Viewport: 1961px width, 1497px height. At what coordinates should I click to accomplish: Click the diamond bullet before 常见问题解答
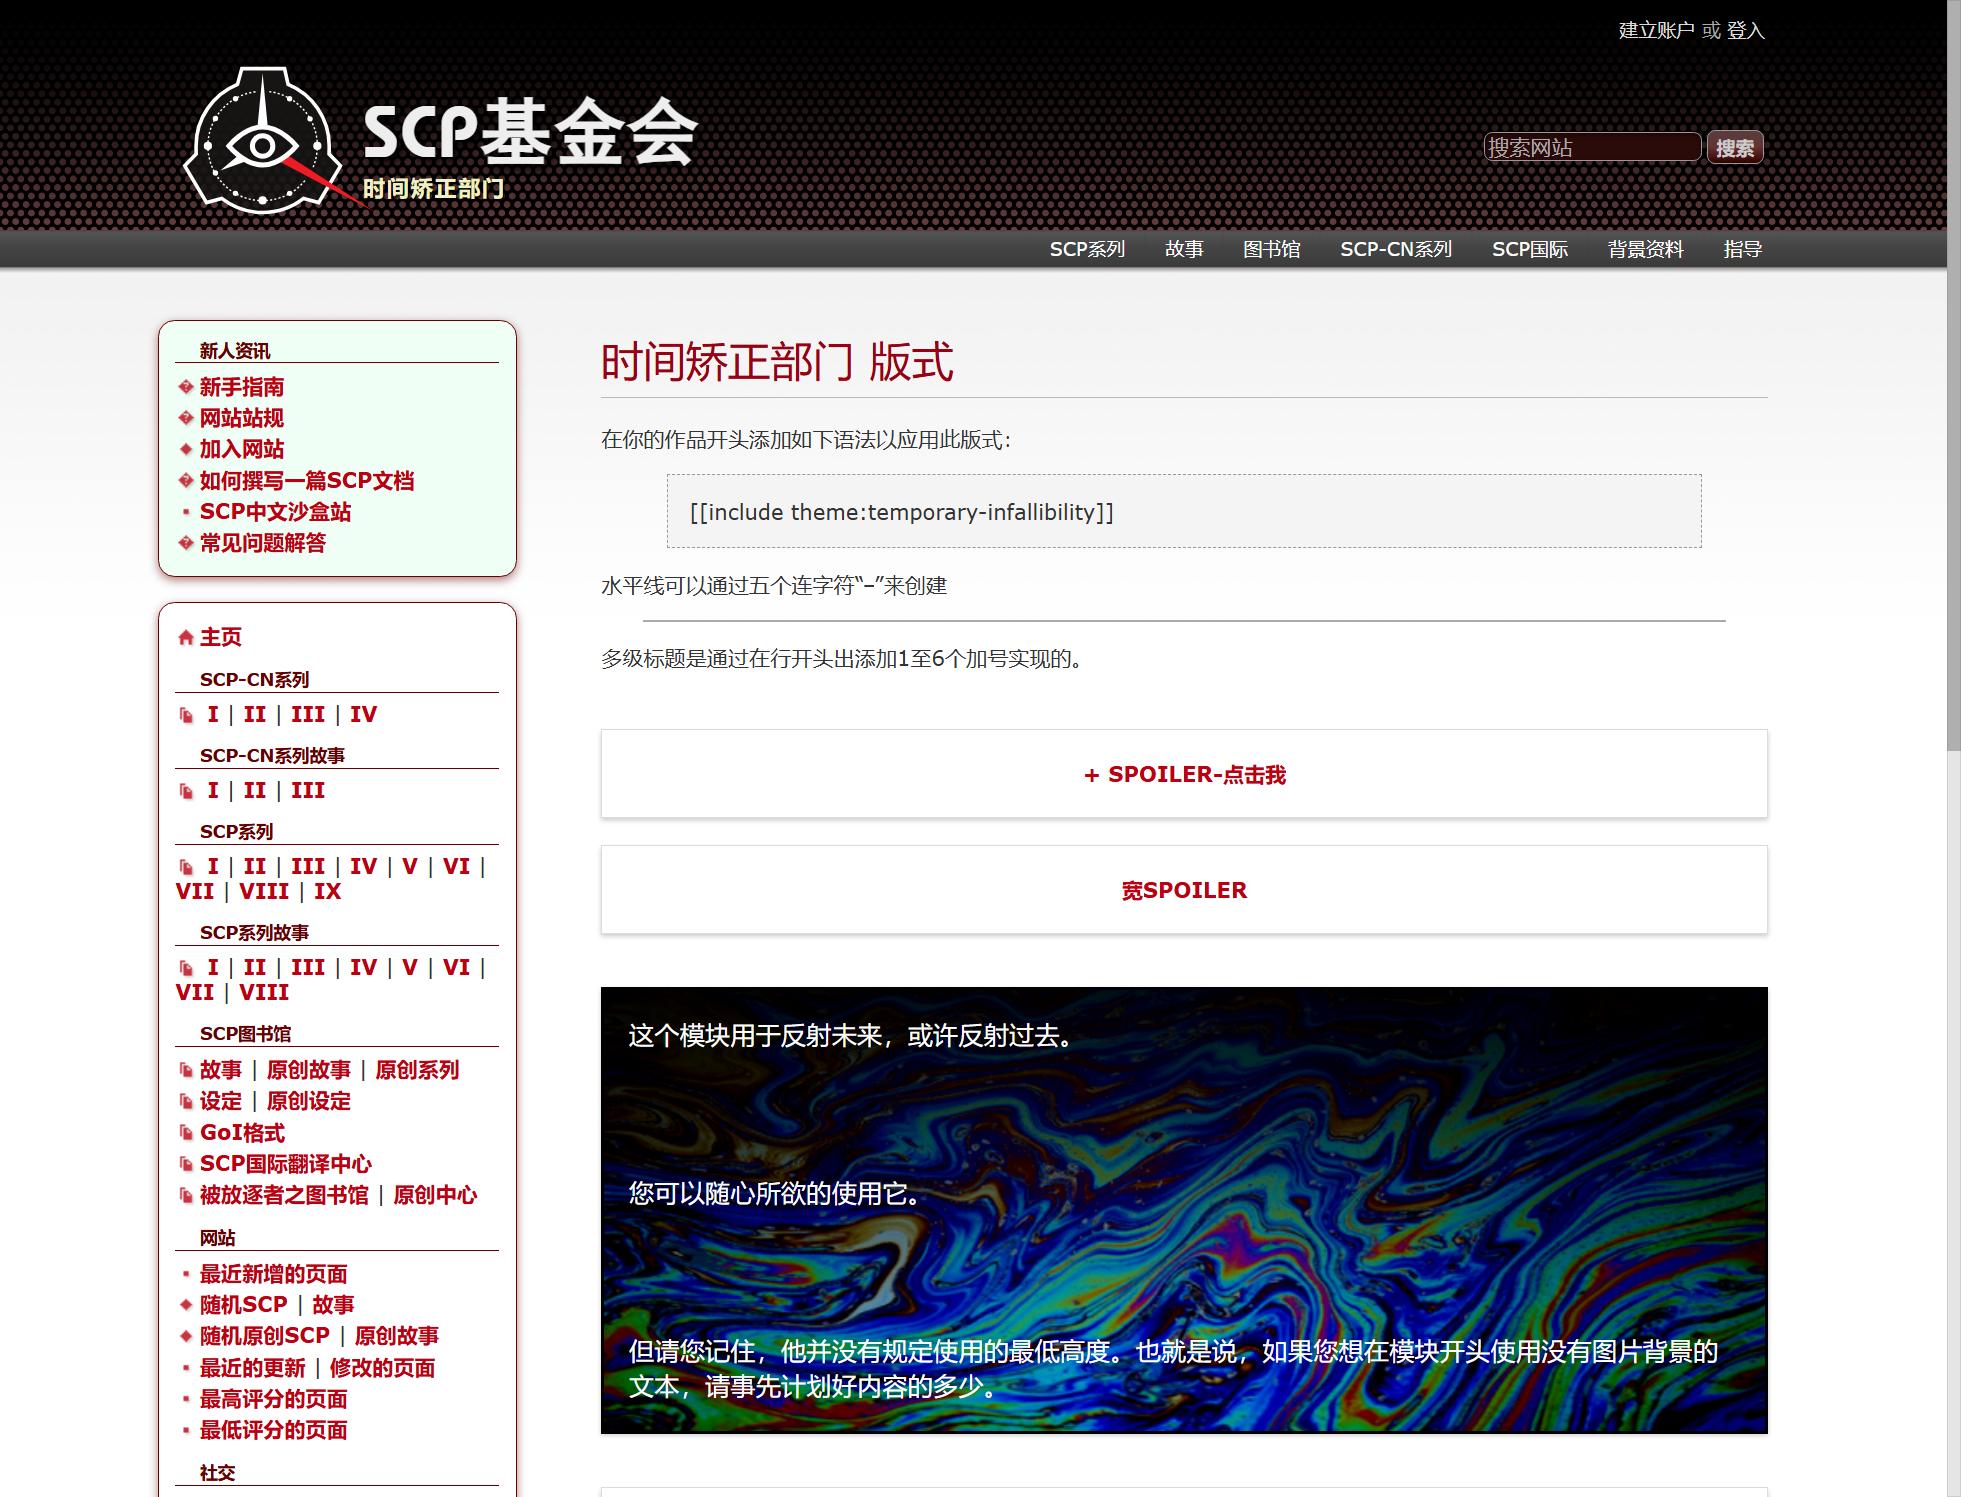[x=186, y=543]
